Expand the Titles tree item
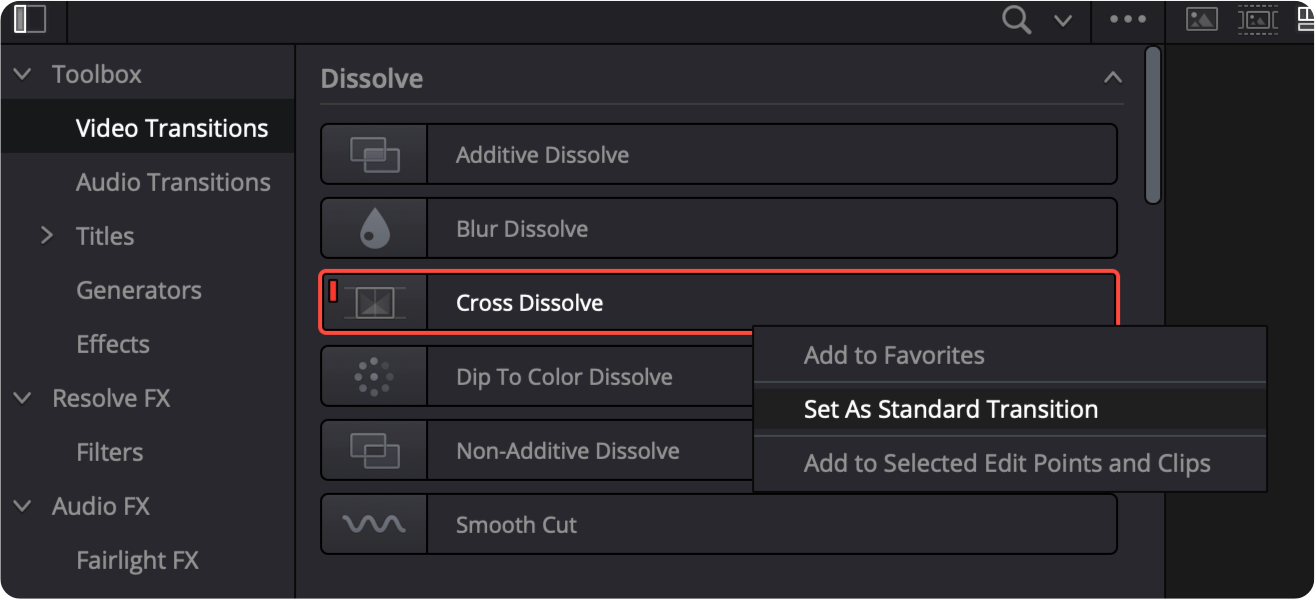This screenshot has width=1316, height=600. tap(47, 236)
